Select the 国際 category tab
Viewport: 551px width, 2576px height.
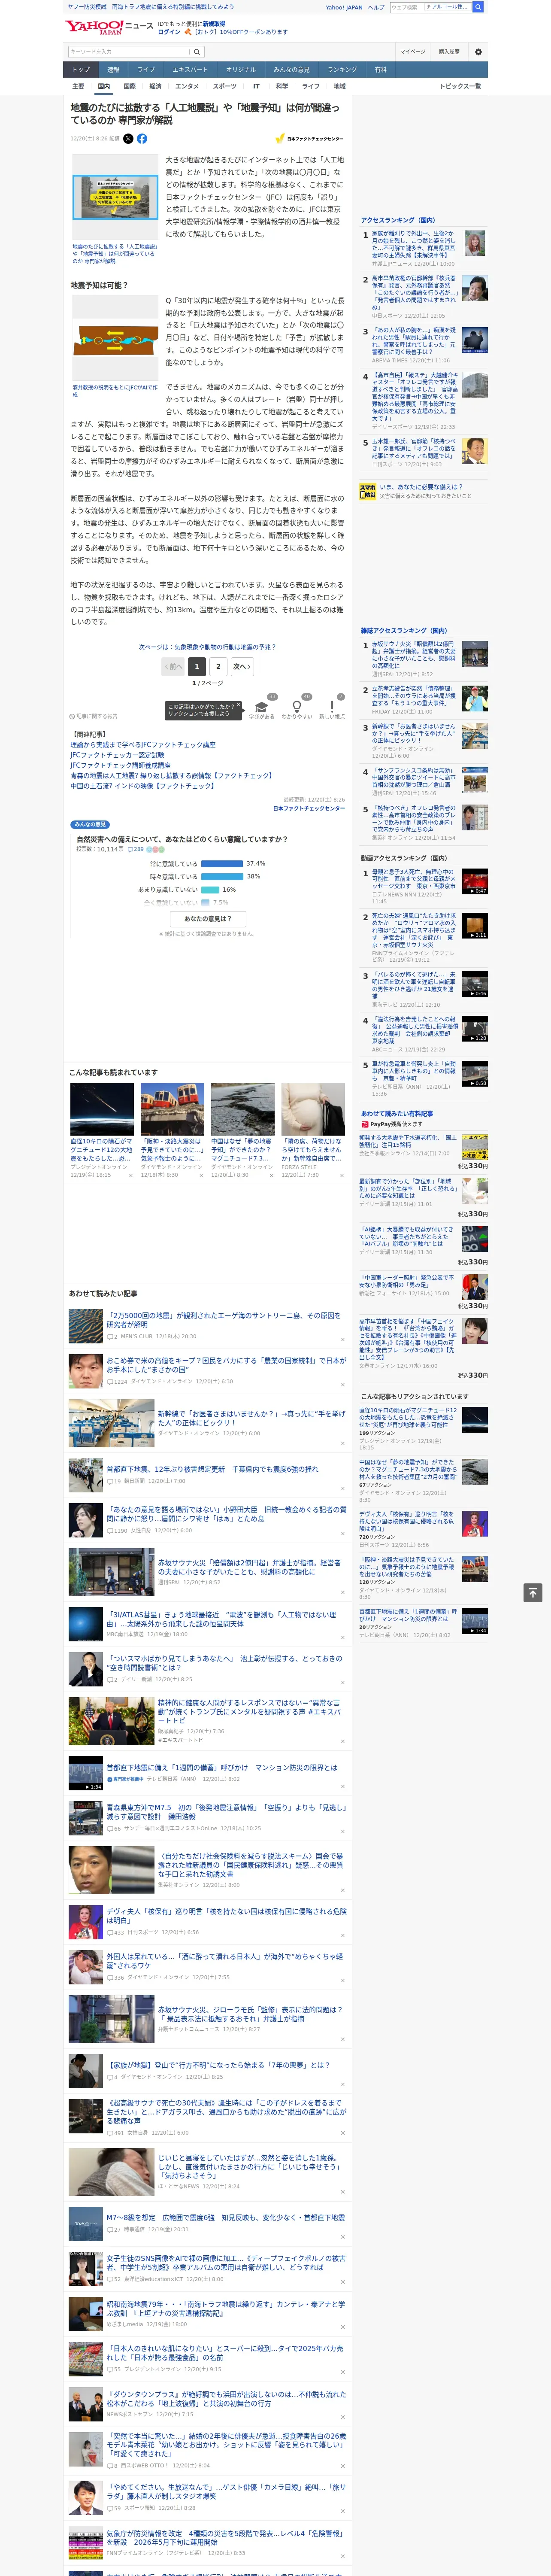tap(129, 87)
